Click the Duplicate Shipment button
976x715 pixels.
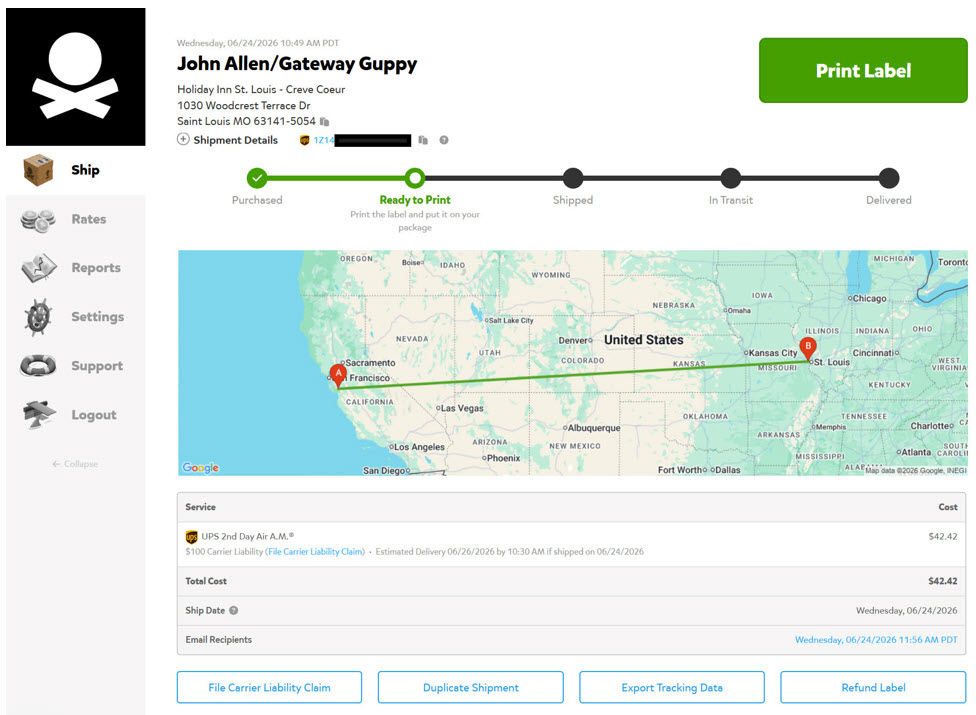coord(471,688)
